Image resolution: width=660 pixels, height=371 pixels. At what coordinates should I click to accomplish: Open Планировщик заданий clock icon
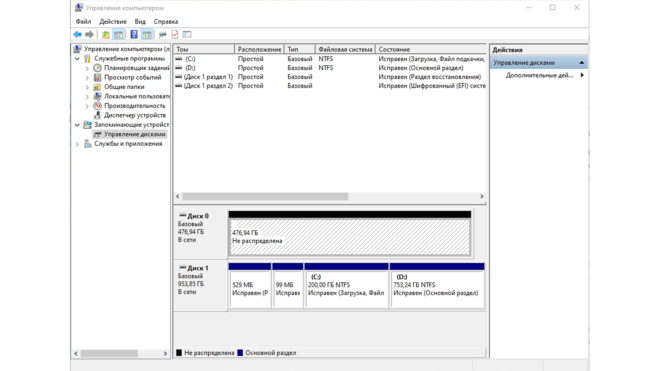(x=97, y=68)
